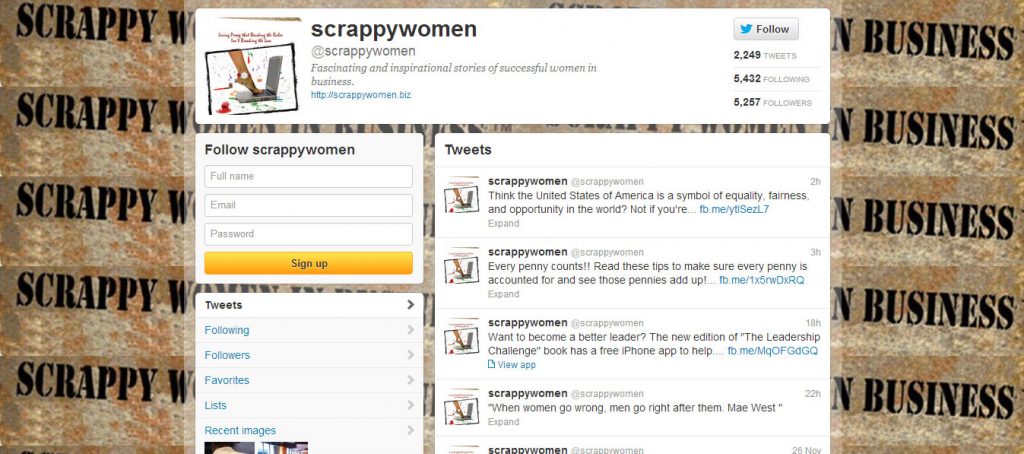The width and height of the screenshot is (1024, 454).
Task: Click the chevron arrow beside Following
Action: pos(410,330)
